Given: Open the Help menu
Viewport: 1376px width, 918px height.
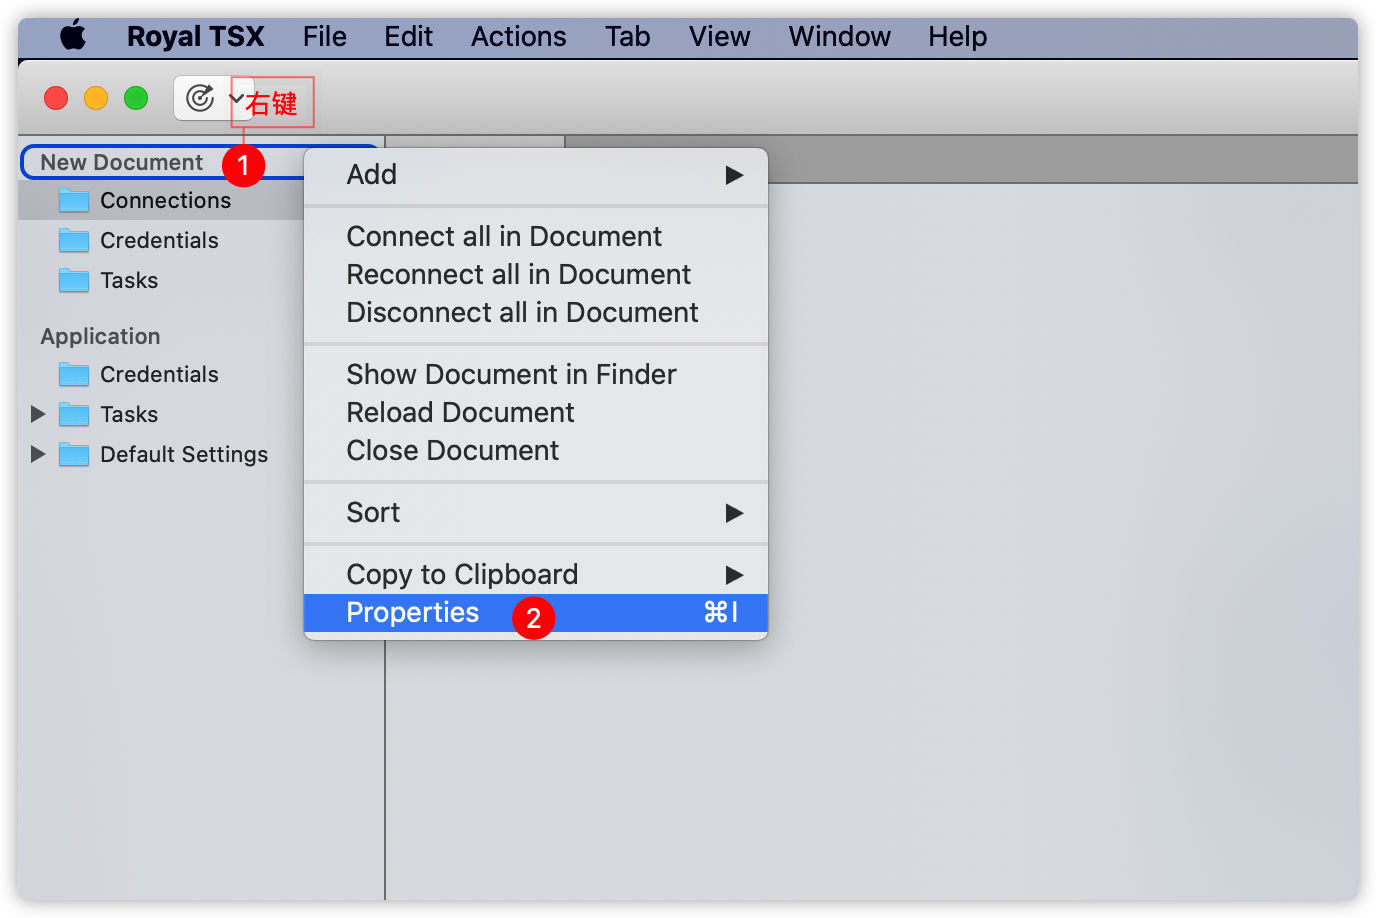Looking at the screenshot, I should (957, 37).
